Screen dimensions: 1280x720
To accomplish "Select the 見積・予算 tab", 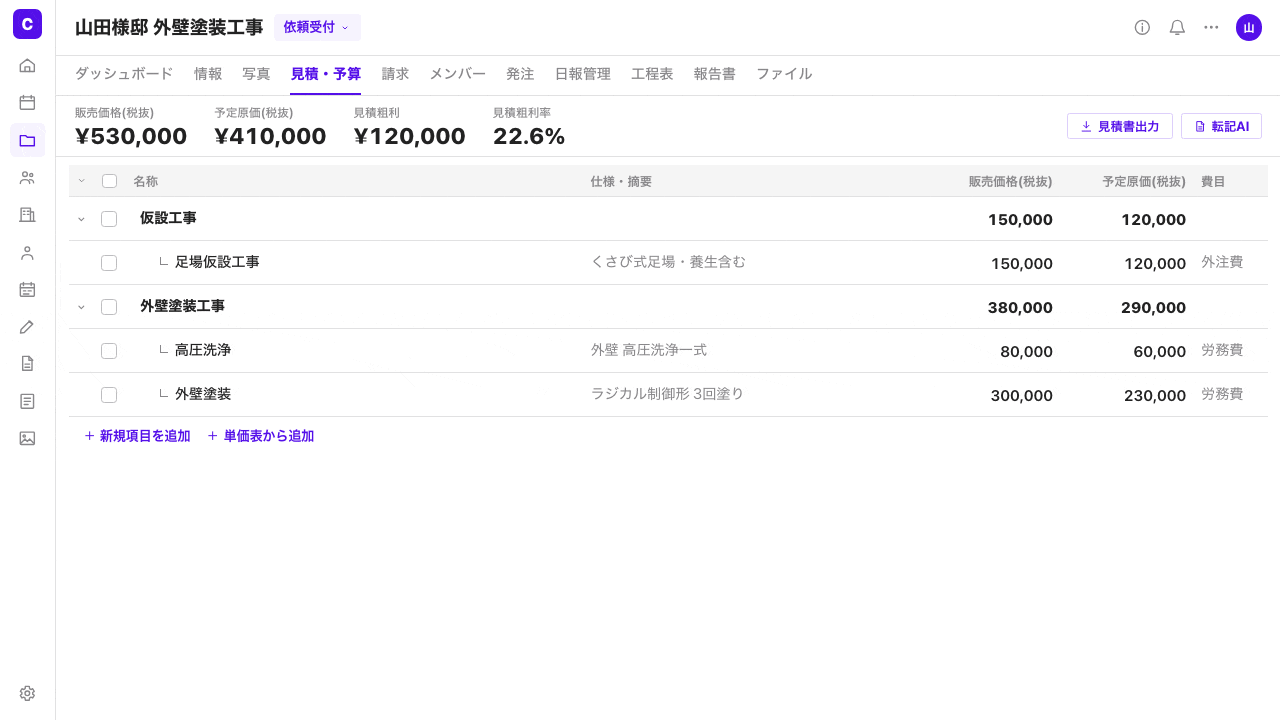I will 326,74.
